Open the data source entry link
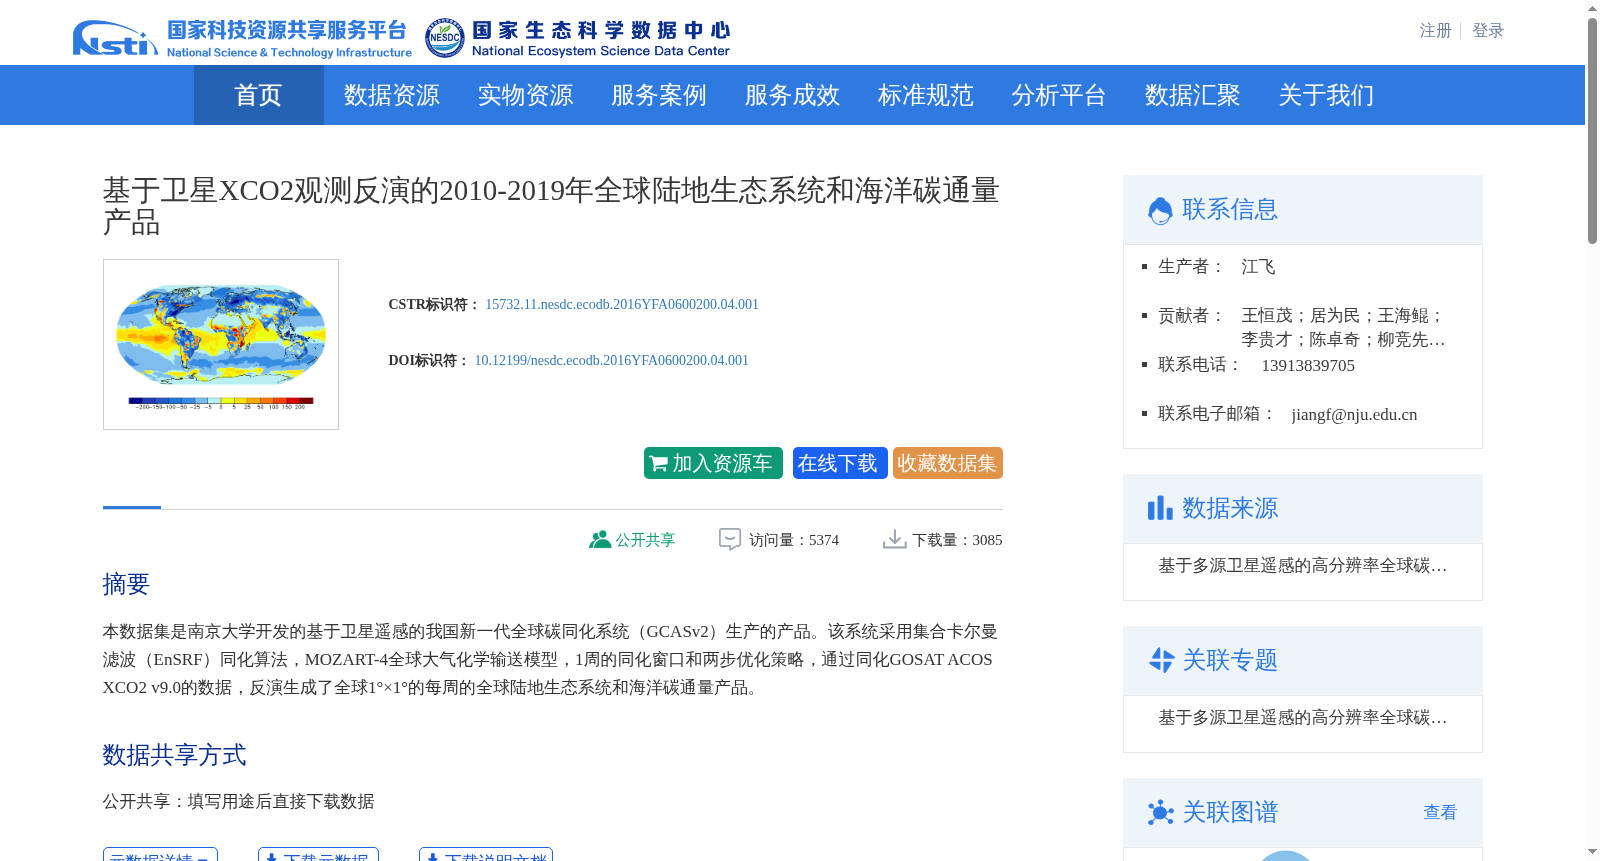The height and width of the screenshot is (861, 1600). [x=1303, y=566]
